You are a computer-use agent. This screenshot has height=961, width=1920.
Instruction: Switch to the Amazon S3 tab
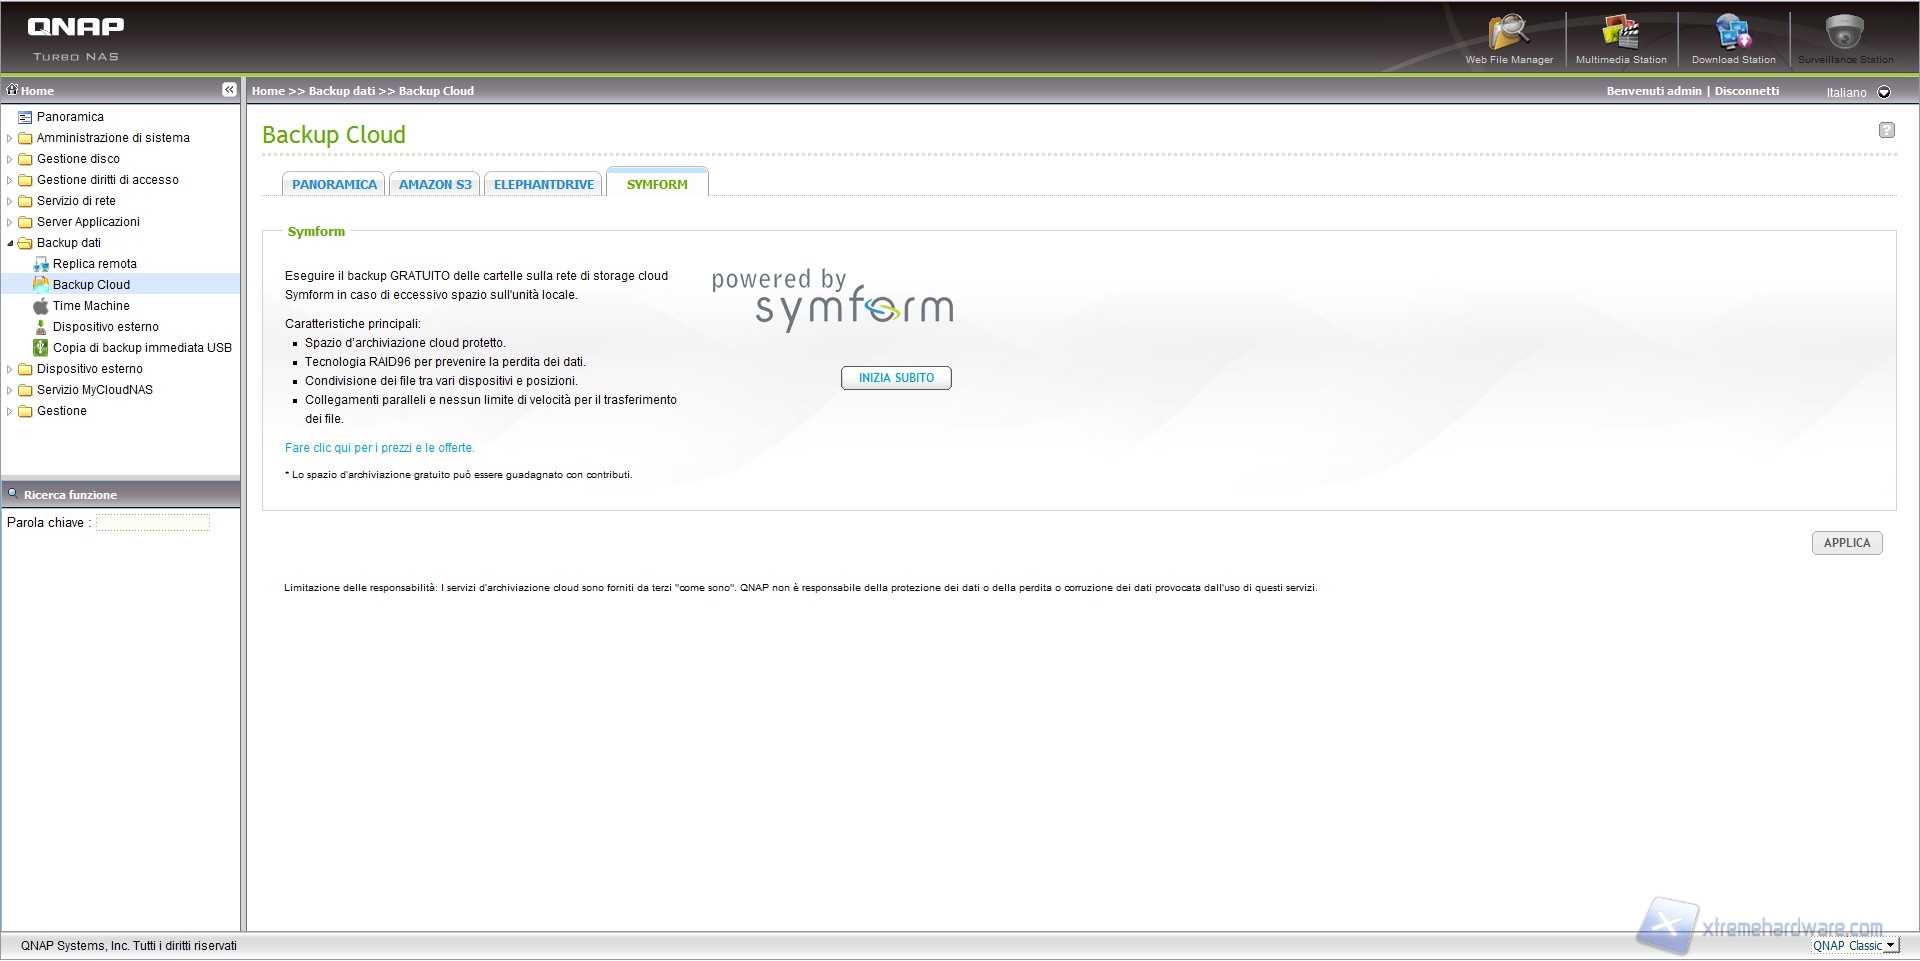point(435,185)
